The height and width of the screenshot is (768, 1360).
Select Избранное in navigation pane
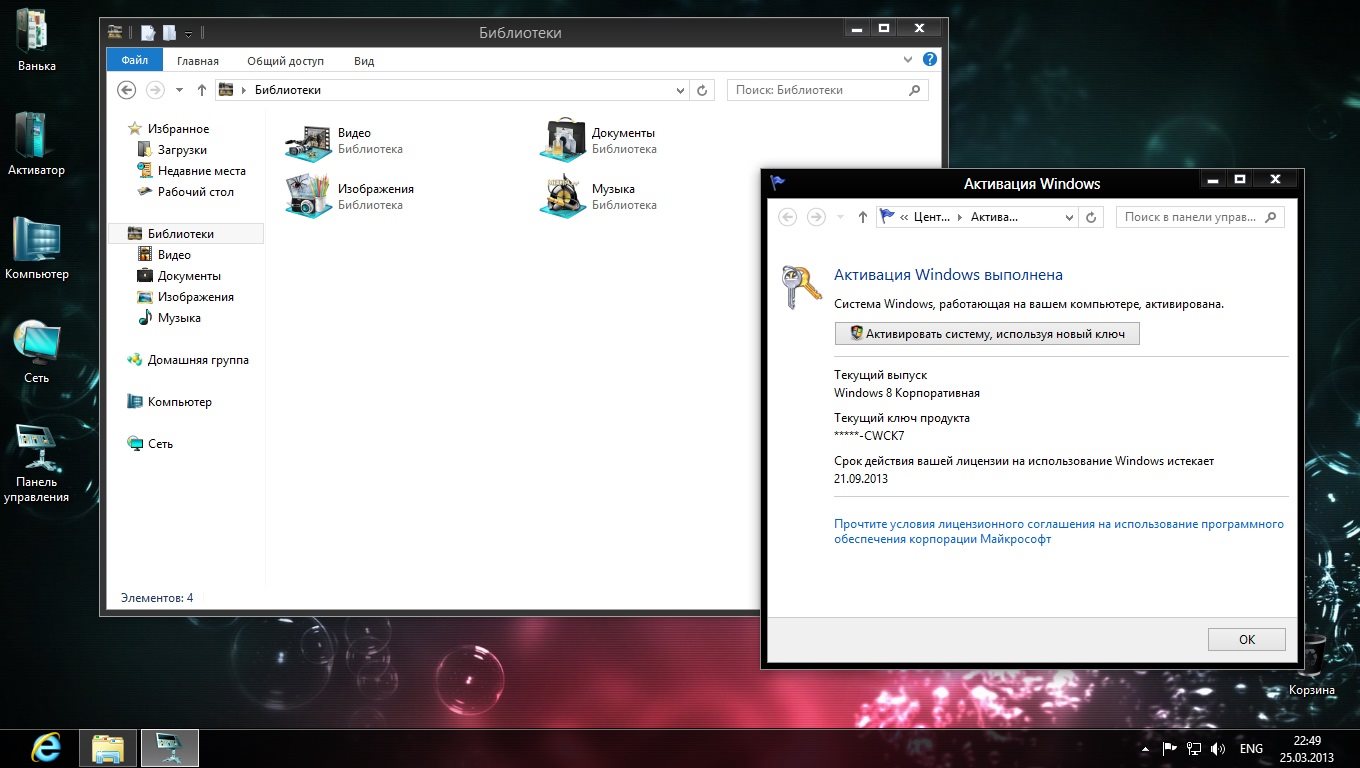click(178, 129)
